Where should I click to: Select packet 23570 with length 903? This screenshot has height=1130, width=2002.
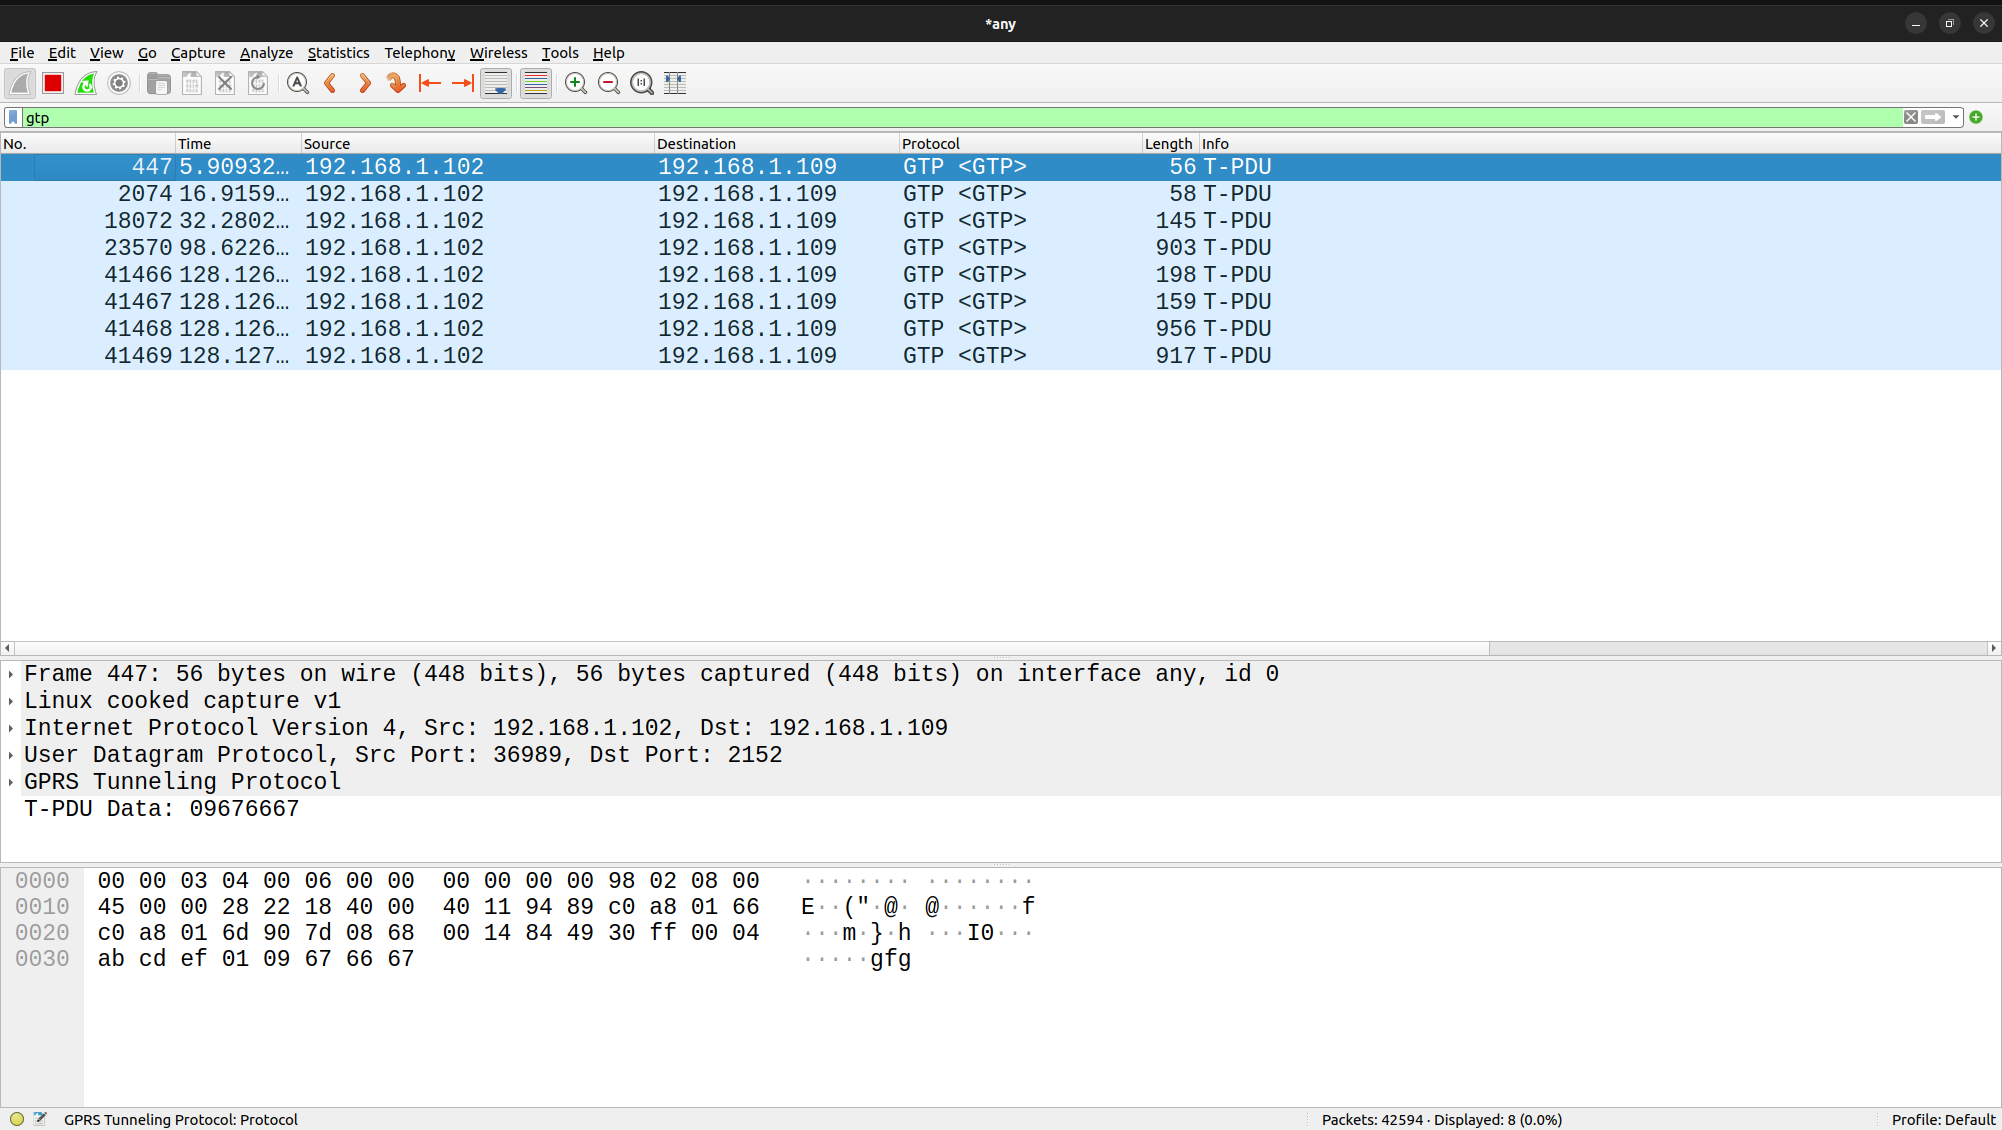tap(1000, 248)
